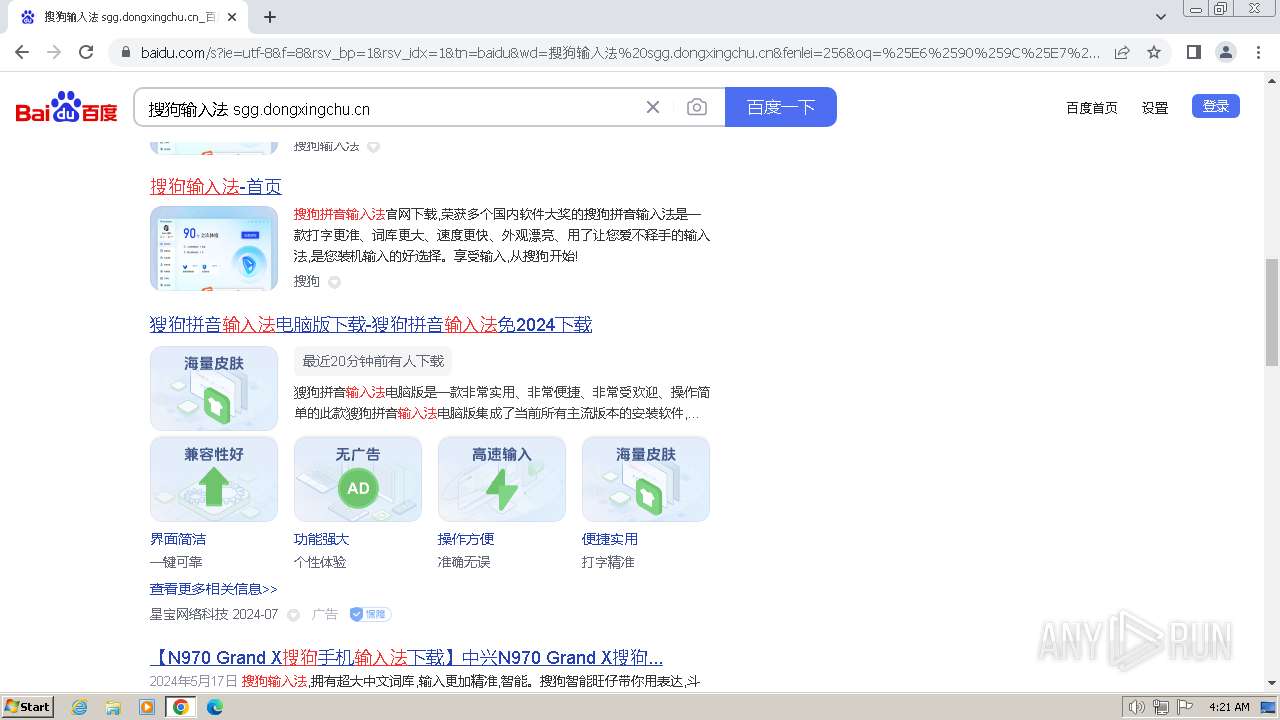The width and height of the screenshot is (1280, 720).
Task: Click the 便捷实用 link
Action: 610,539
